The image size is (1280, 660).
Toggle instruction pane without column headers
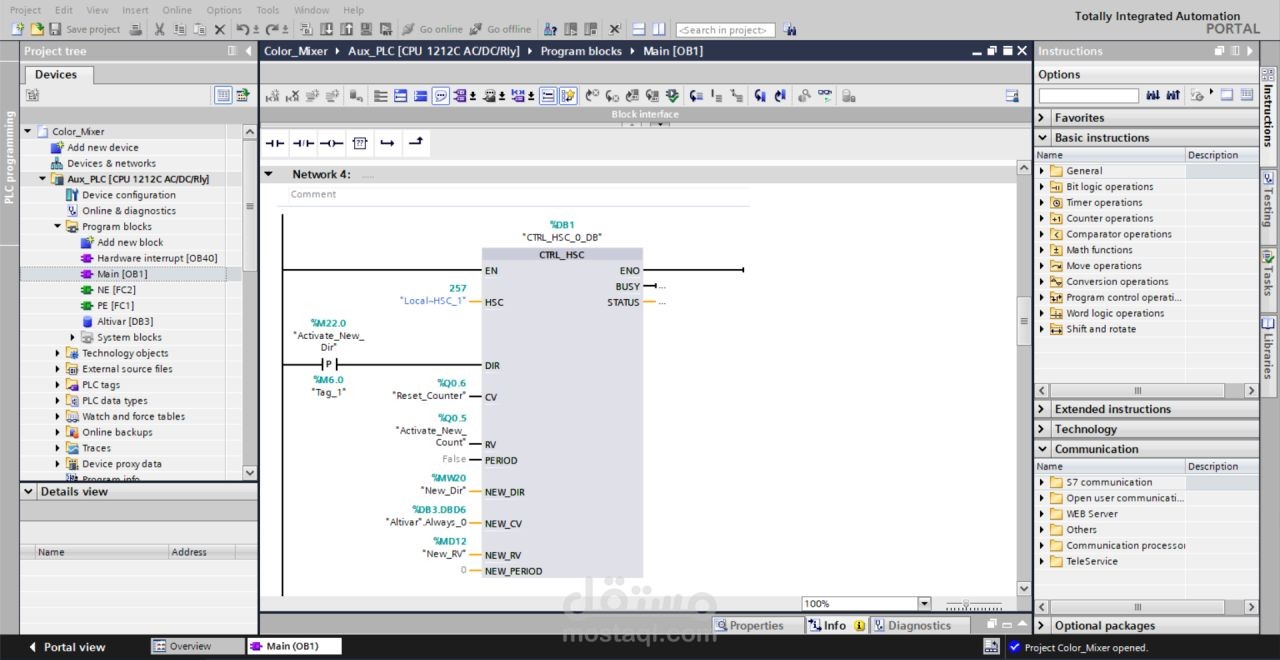tap(1227, 95)
